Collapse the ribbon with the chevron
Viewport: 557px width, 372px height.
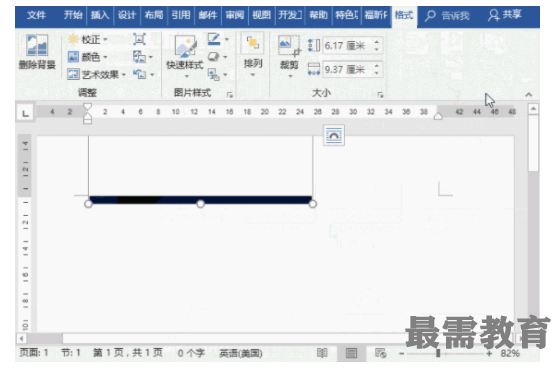pyautogui.click(x=529, y=95)
